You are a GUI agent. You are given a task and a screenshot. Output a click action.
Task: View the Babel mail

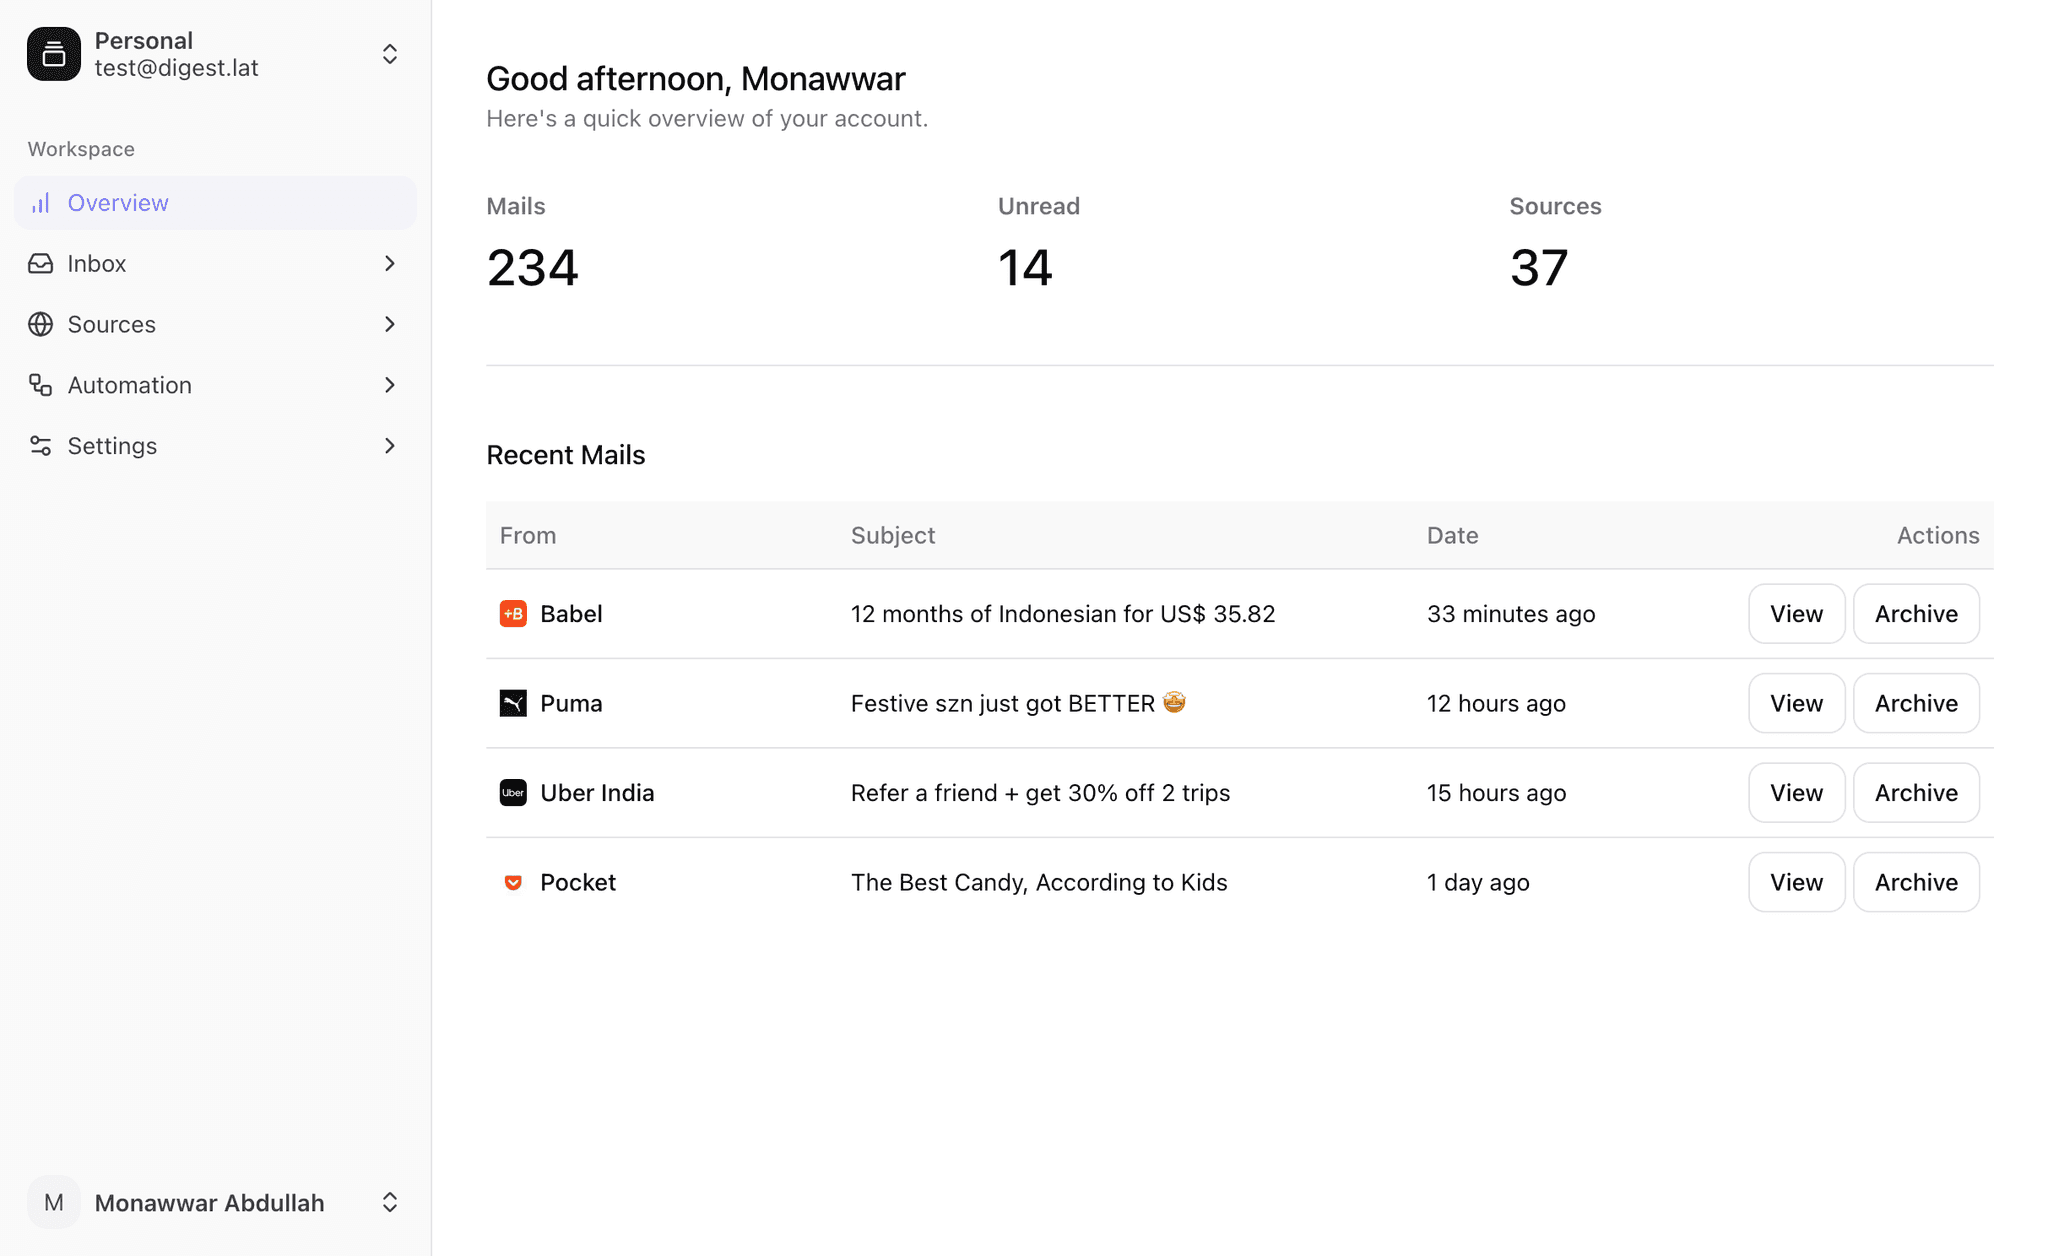(x=1796, y=614)
